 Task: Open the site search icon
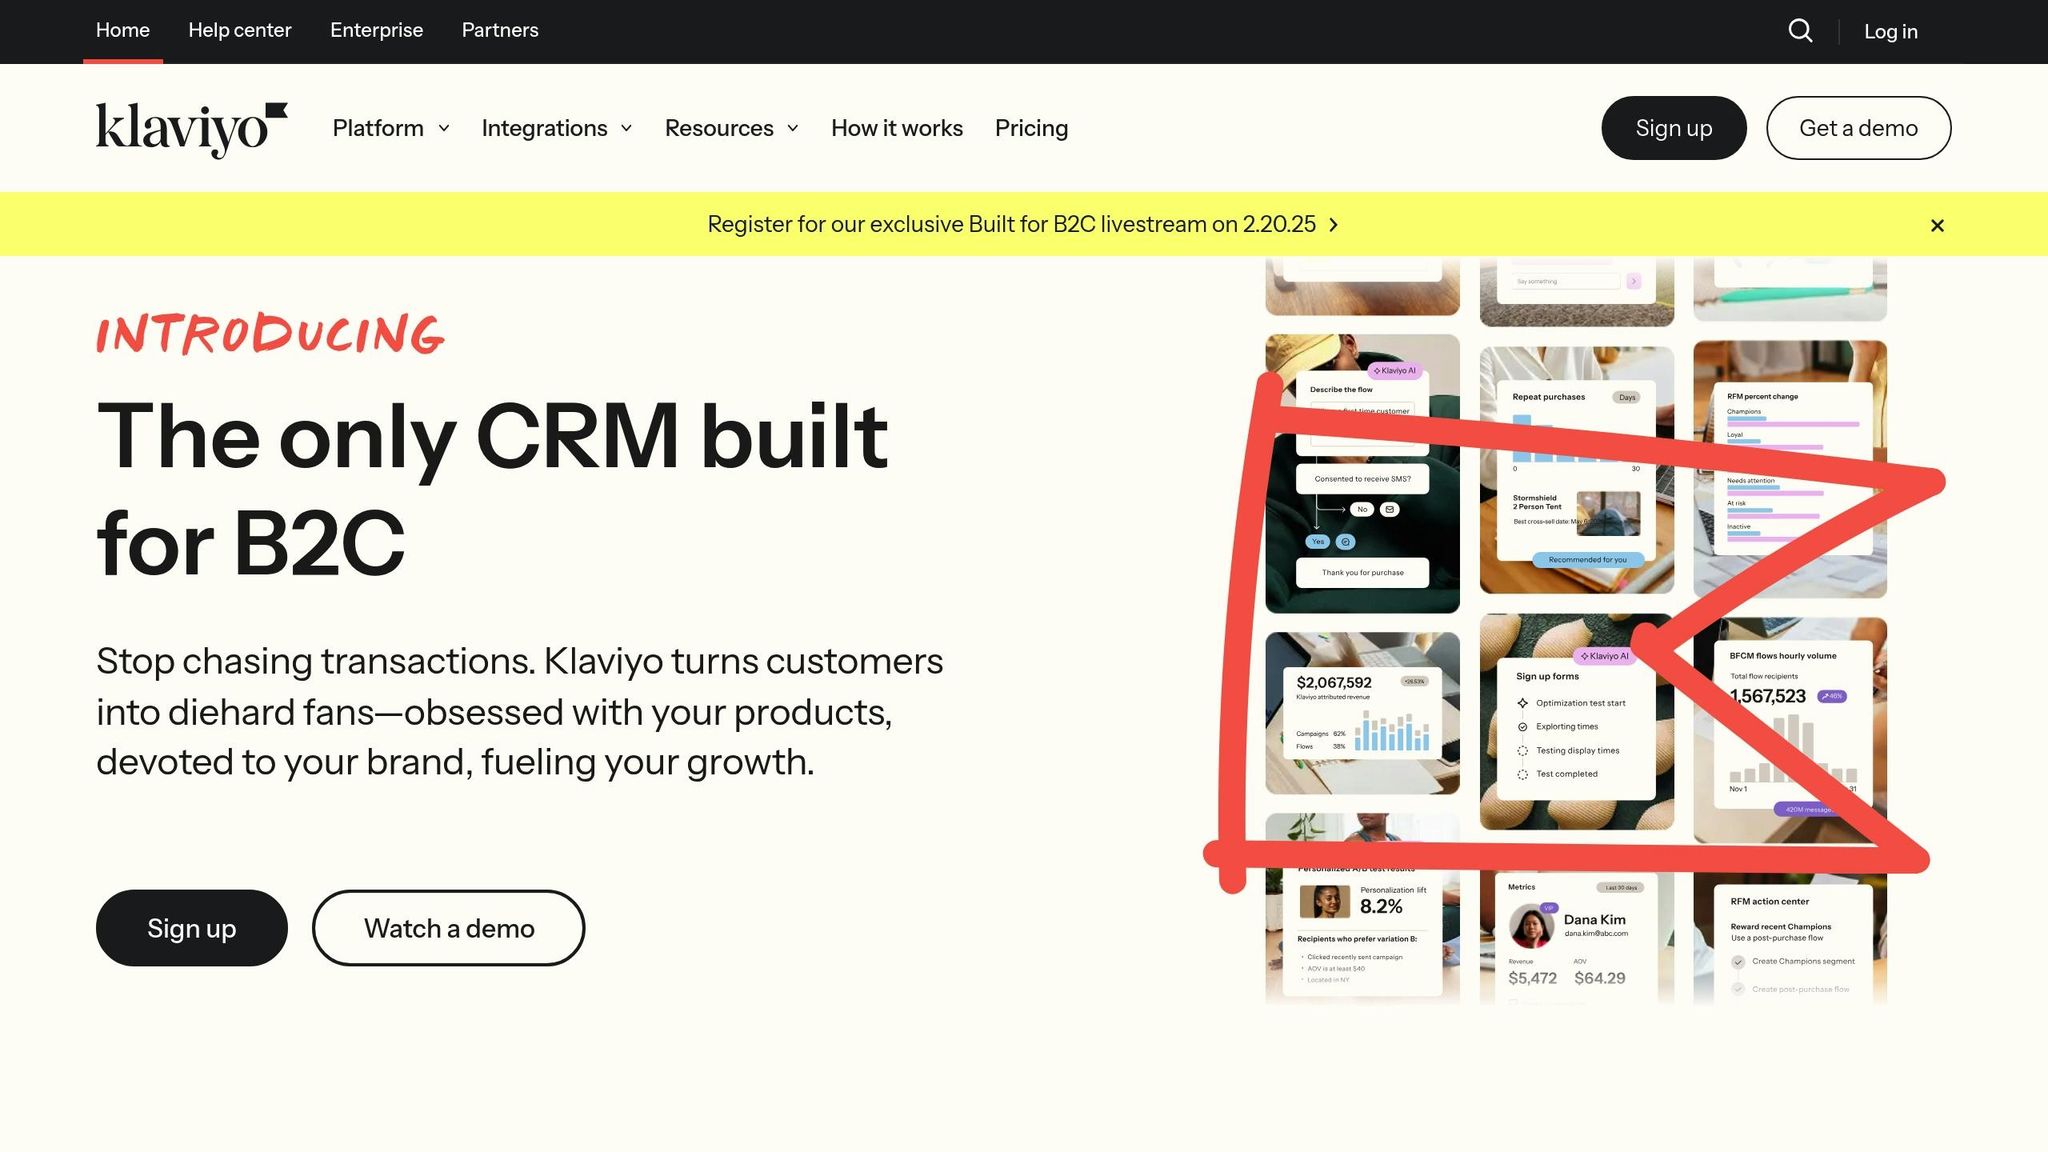tap(1800, 31)
